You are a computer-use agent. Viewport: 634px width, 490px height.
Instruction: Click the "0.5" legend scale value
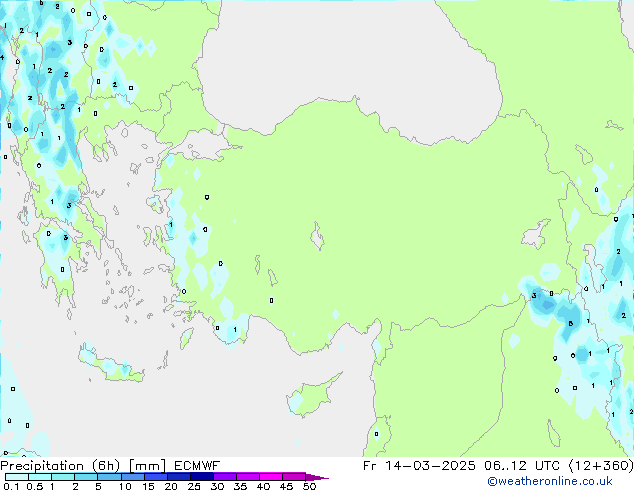[x=35, y=486]
